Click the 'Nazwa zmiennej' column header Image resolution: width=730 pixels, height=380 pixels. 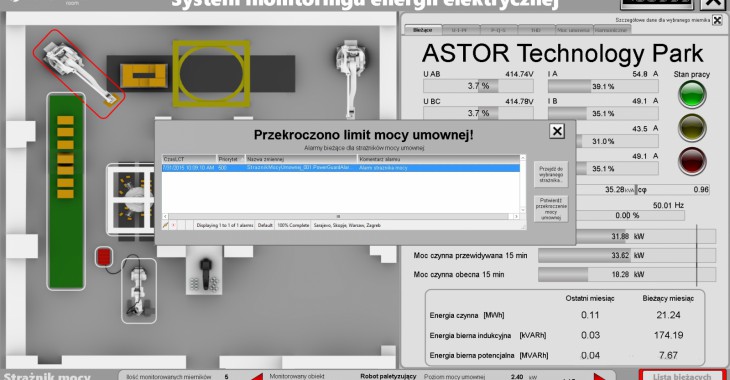tap(301, 159)
